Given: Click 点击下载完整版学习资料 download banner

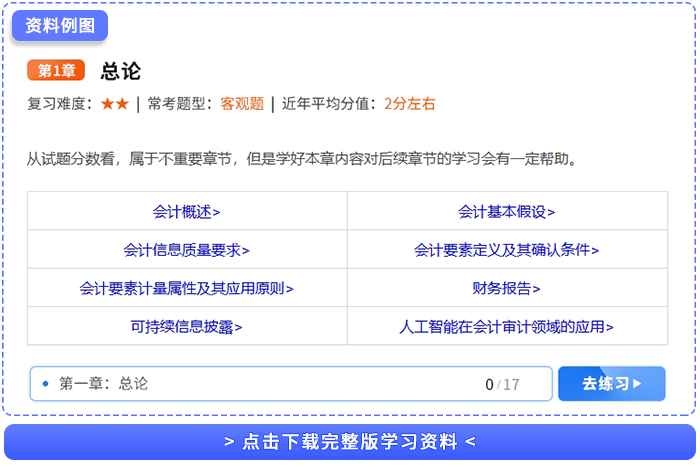Looking at the screenshot, I should 350,442.
